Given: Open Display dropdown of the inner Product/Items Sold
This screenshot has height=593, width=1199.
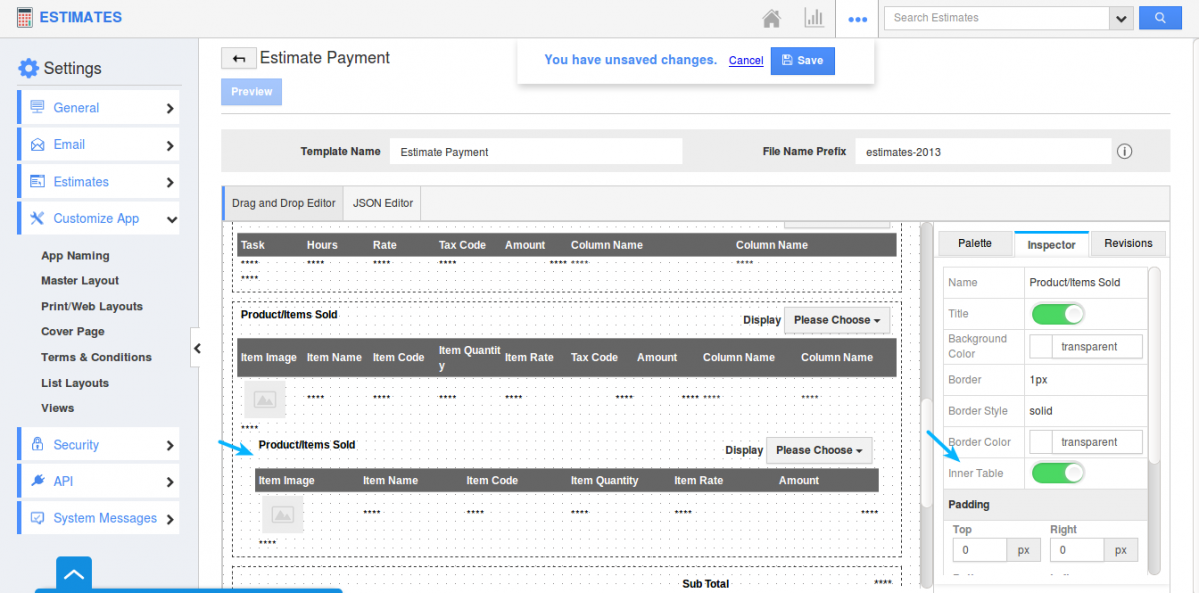Looking at the screenshot, I should click(x=819, y=450).
